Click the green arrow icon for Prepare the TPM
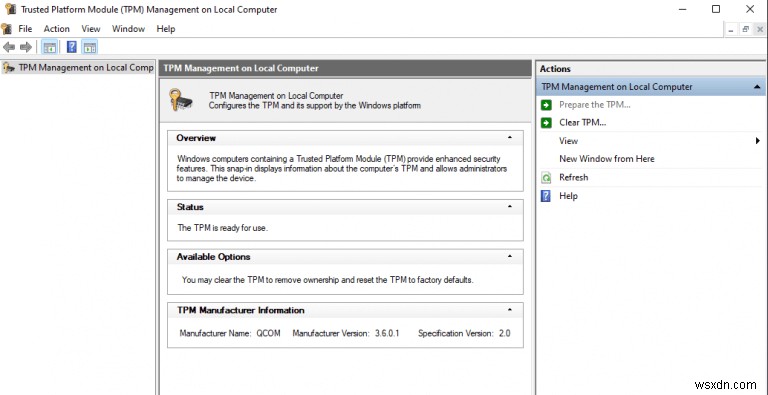Viewport: 768px width, 395px height. click(x=546, y=105)
